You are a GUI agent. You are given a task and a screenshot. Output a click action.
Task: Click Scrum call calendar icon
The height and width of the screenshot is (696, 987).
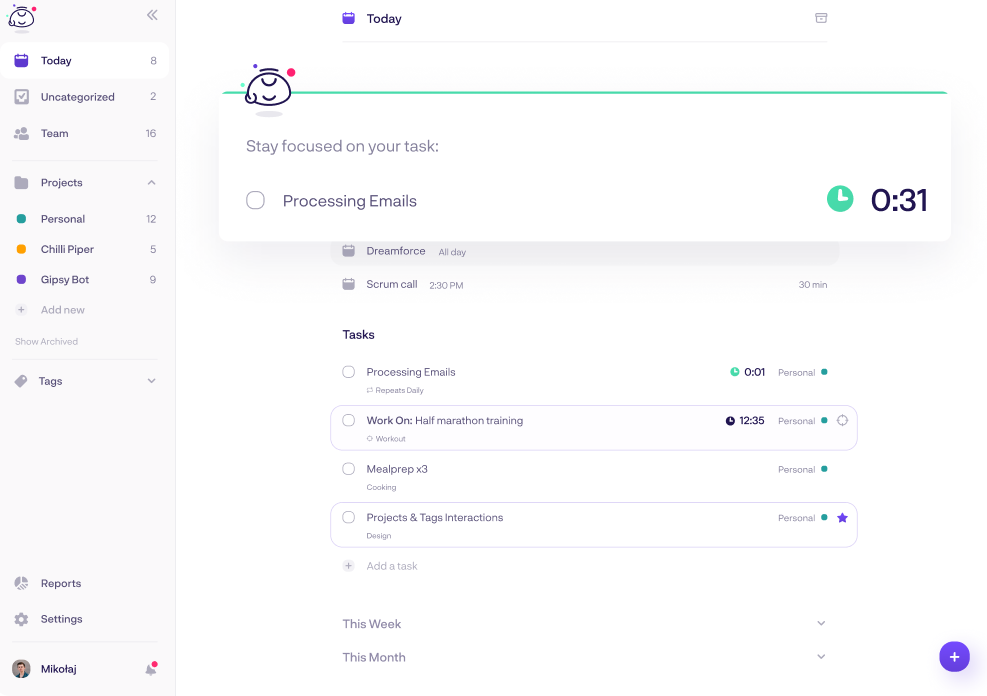point(349,284)
